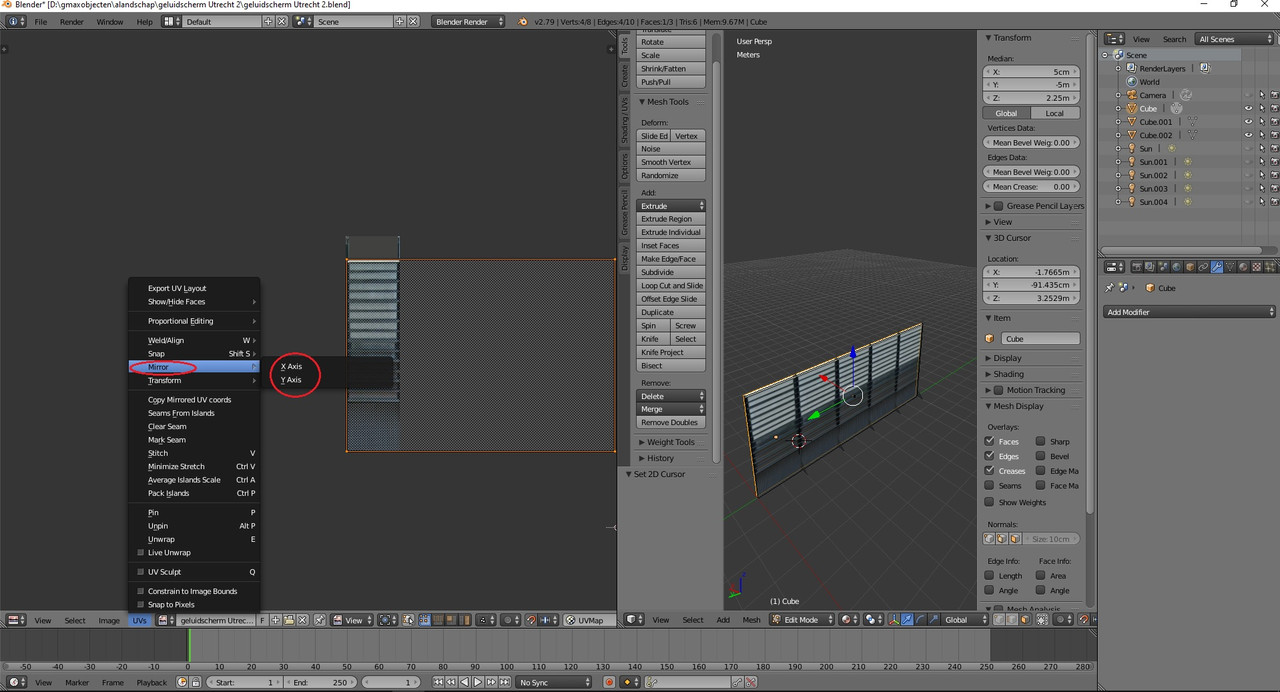Viewport: 1280px width, 692px height.
Task: Enable the Sharp overlay checkbox
Action: (1041, 441)
